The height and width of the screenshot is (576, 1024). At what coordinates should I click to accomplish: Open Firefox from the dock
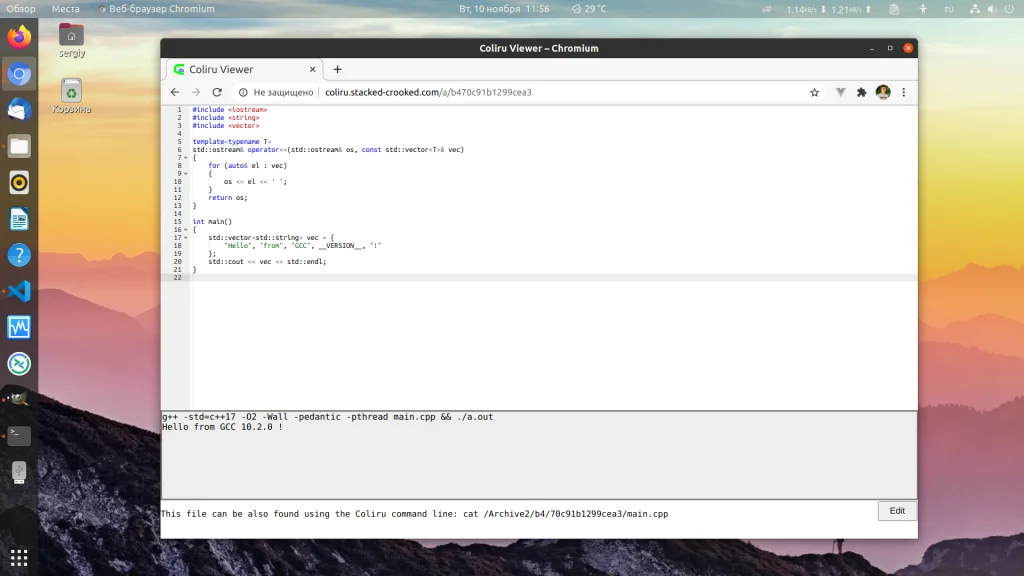(19, 38)
